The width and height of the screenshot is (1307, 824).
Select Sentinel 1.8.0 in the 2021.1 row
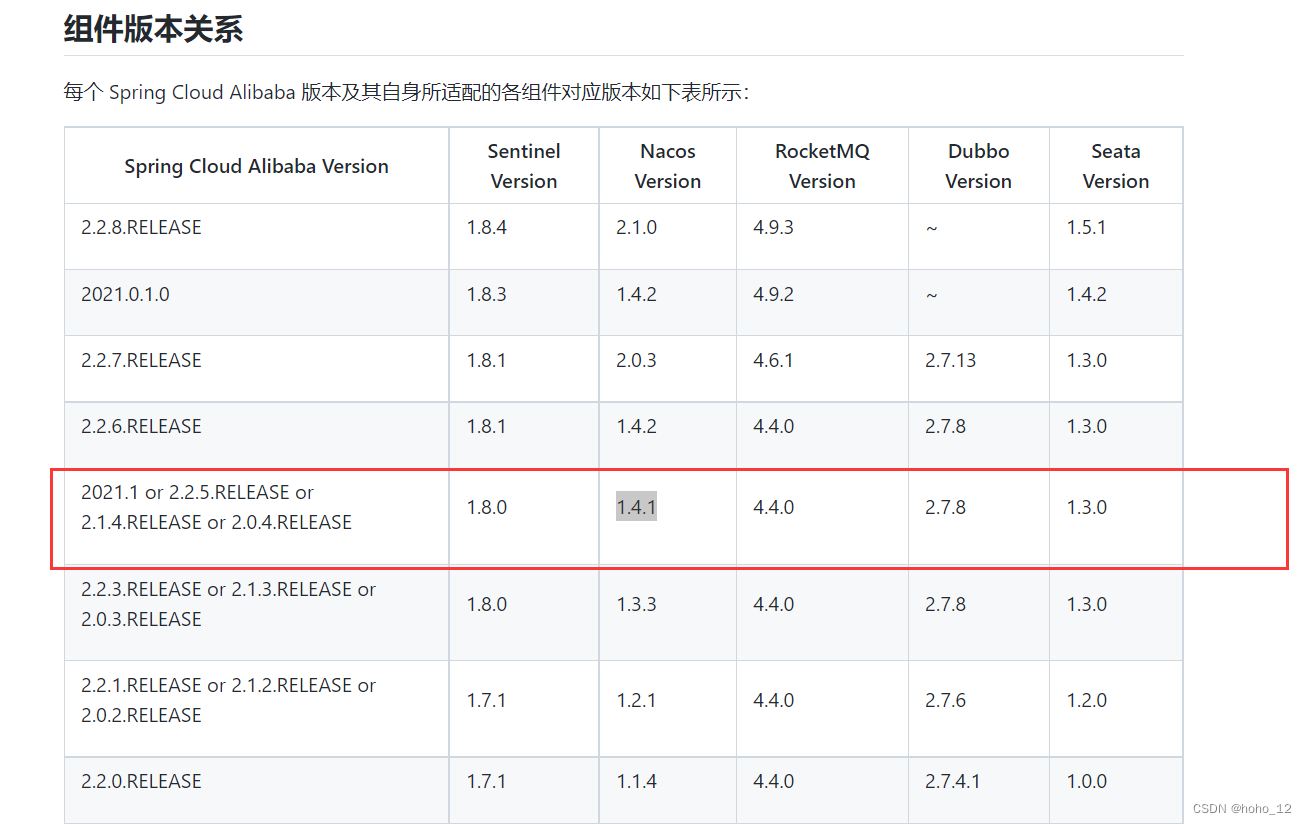pos(524,516)
